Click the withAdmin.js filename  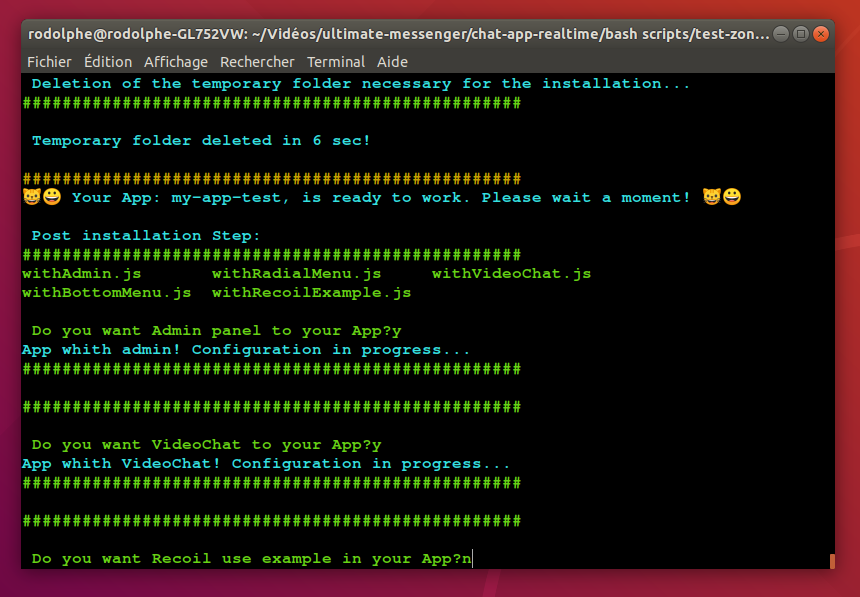click(x=81, y=274)
